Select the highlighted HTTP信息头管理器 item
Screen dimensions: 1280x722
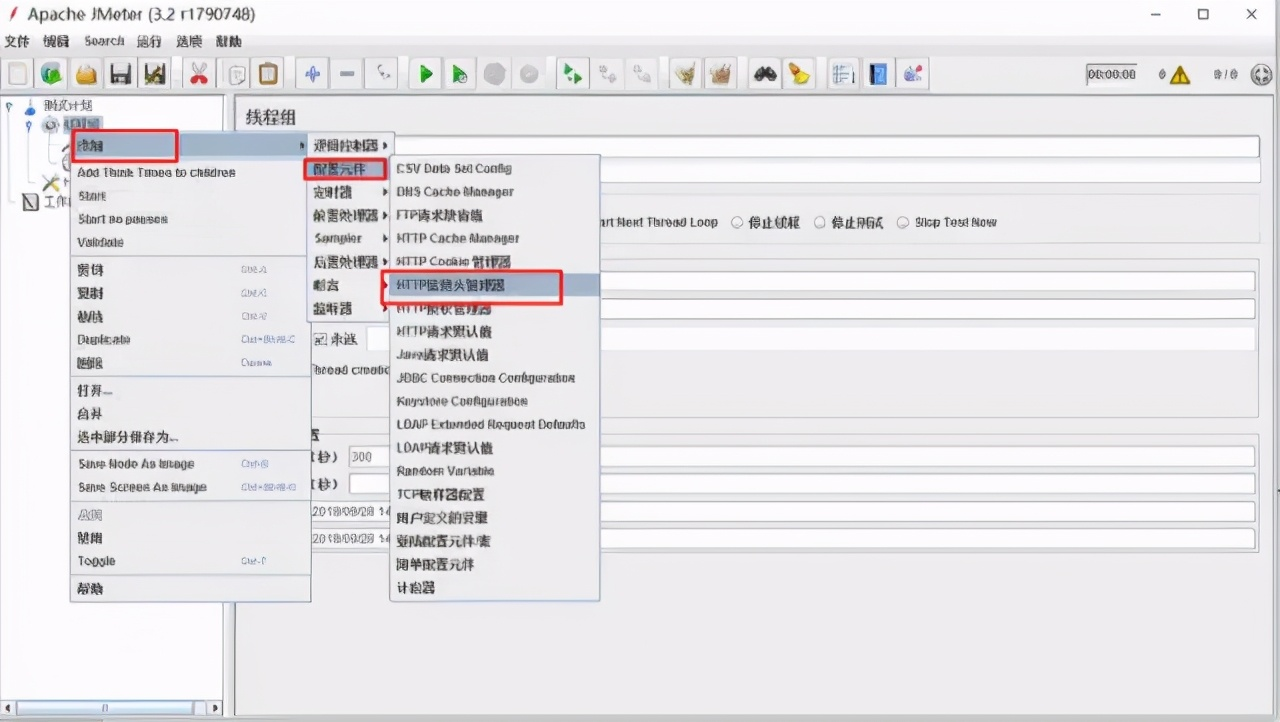pos(494,285)
